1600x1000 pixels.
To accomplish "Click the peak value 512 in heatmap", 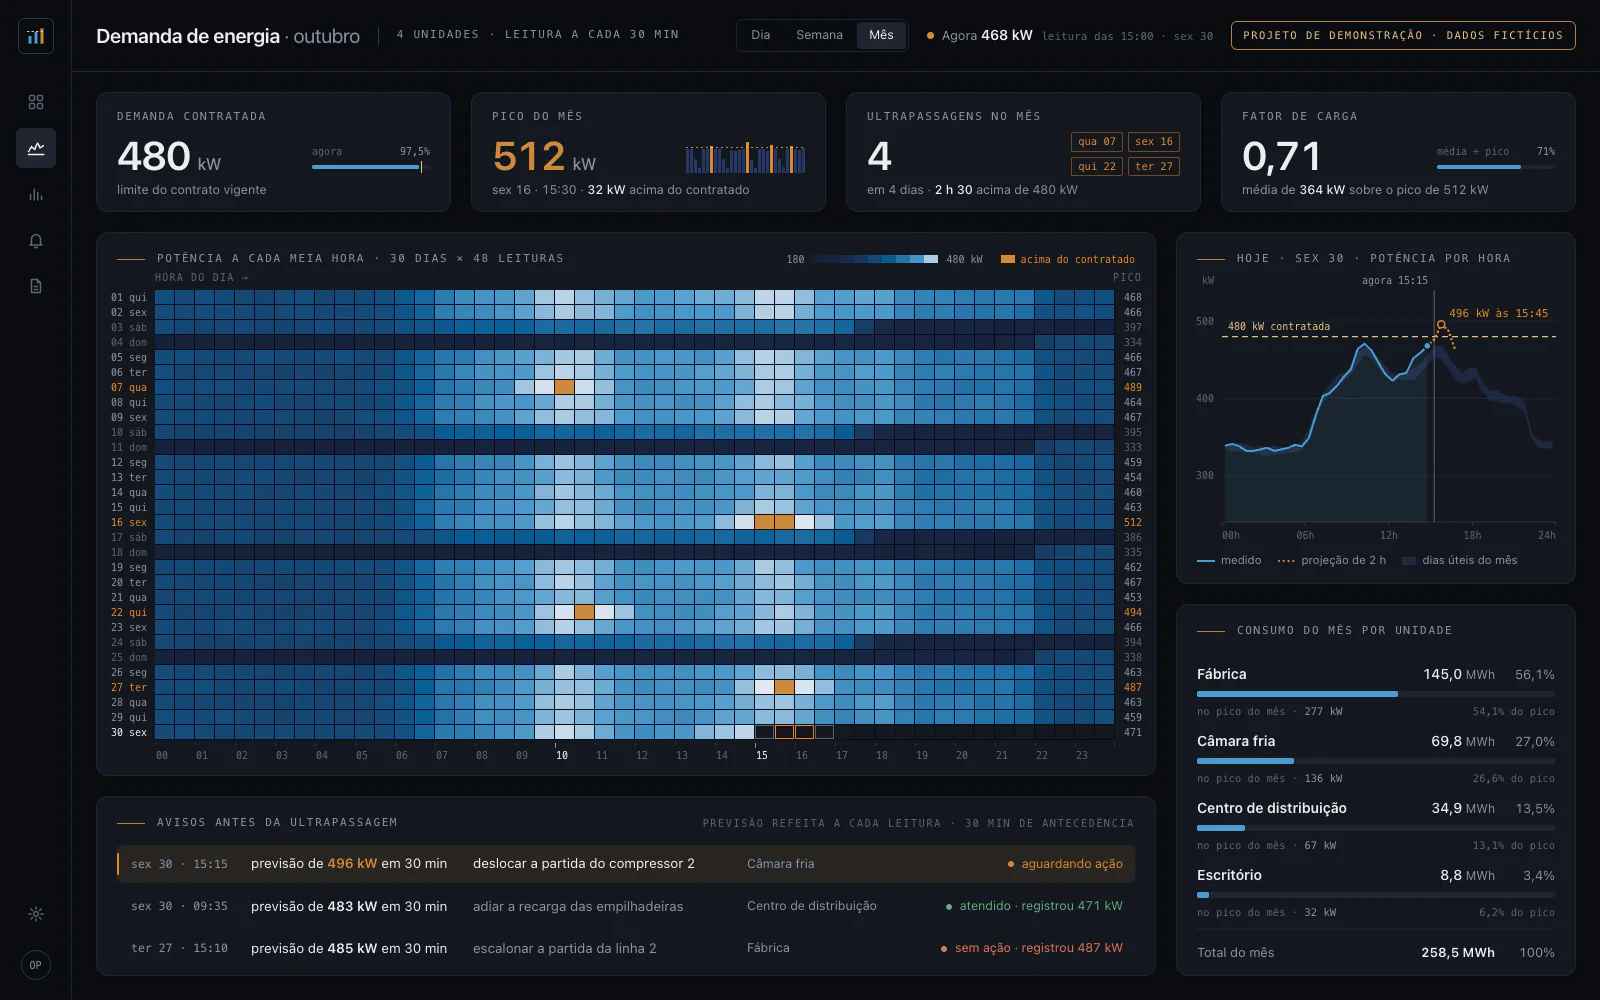I will coord(1132,522).
